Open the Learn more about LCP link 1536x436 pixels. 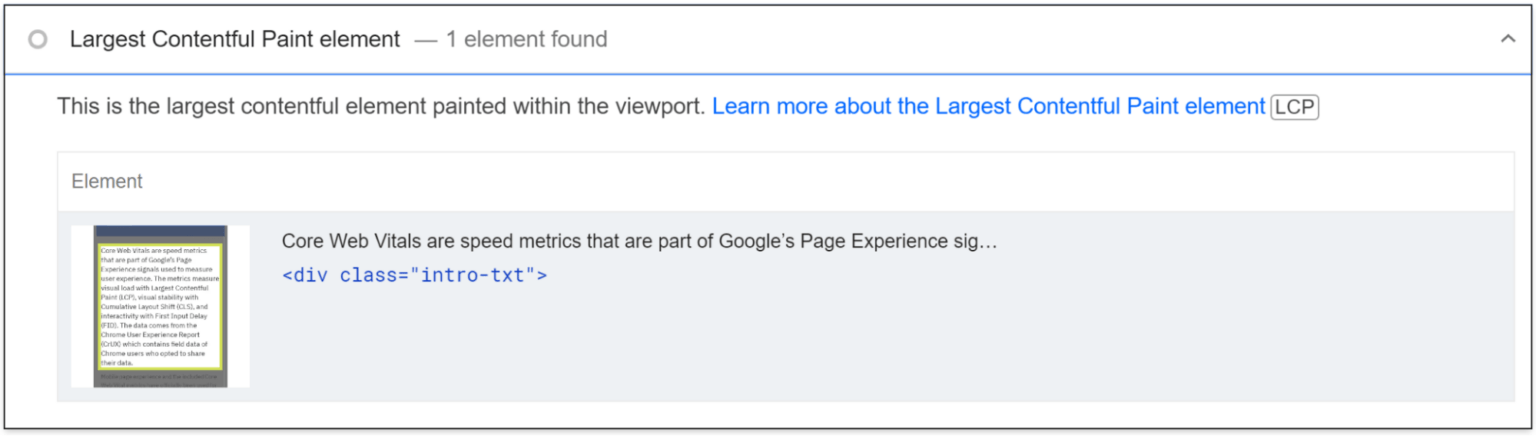(988, 107)
